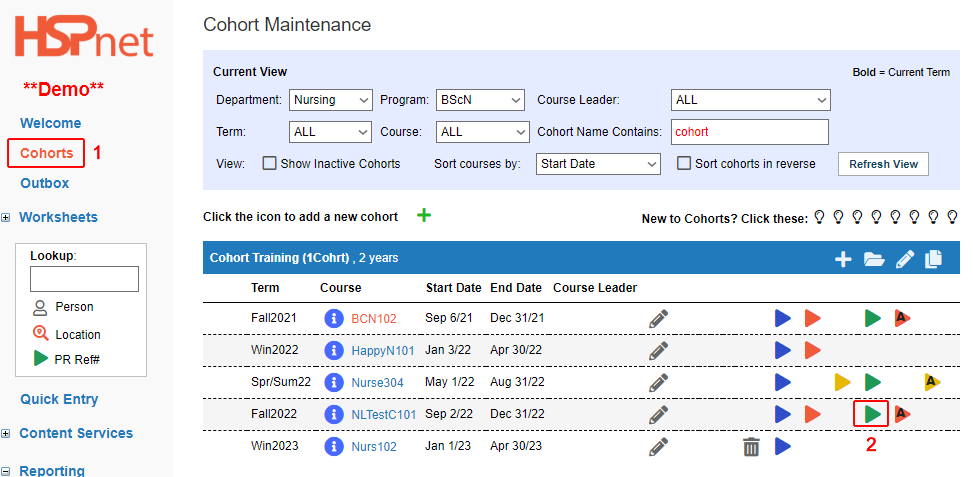
Task: Click the blue arrow in Win2023 row
Action: pyautogui.click(x=782, y=446)
